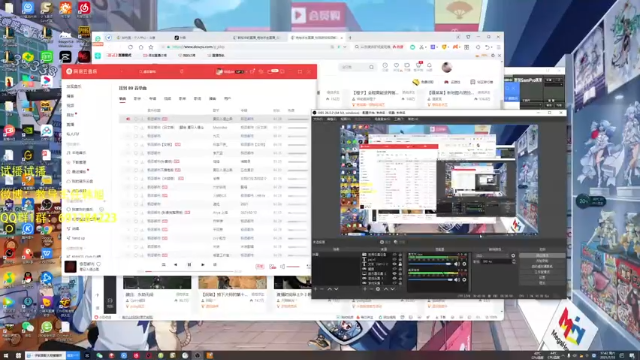The width and height of the screenshot is (640, 360).
Task: Open the OBS scene transition dropdown
Action: pyautogui.click(x=492, y=256)
